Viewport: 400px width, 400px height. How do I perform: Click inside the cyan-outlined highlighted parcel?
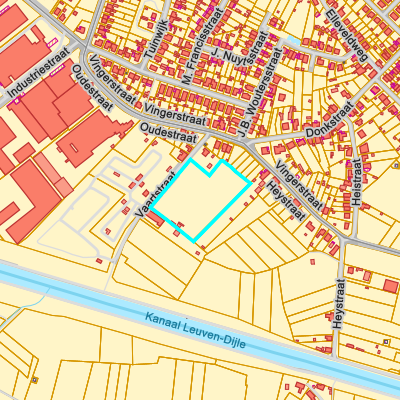point(200,200)
